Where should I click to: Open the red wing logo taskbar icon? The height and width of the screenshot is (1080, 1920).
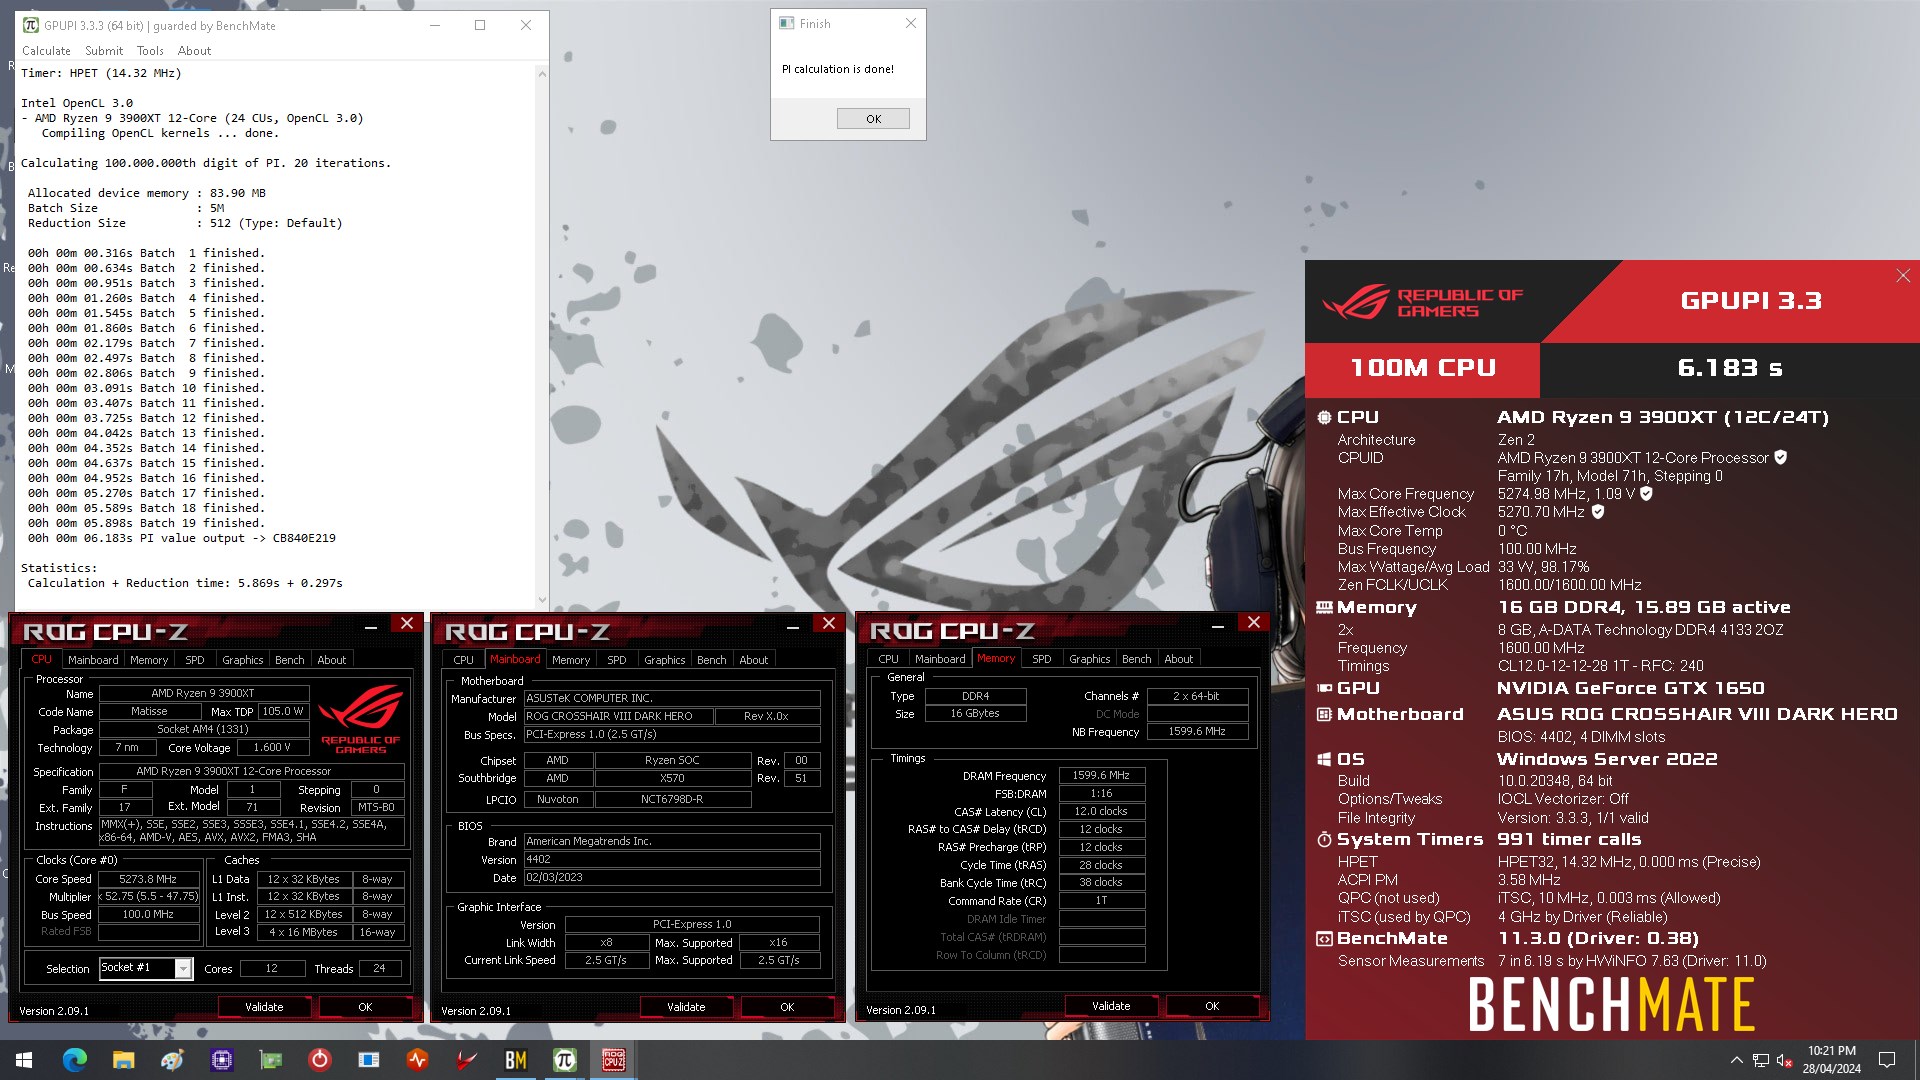[x=466, y=1059]
